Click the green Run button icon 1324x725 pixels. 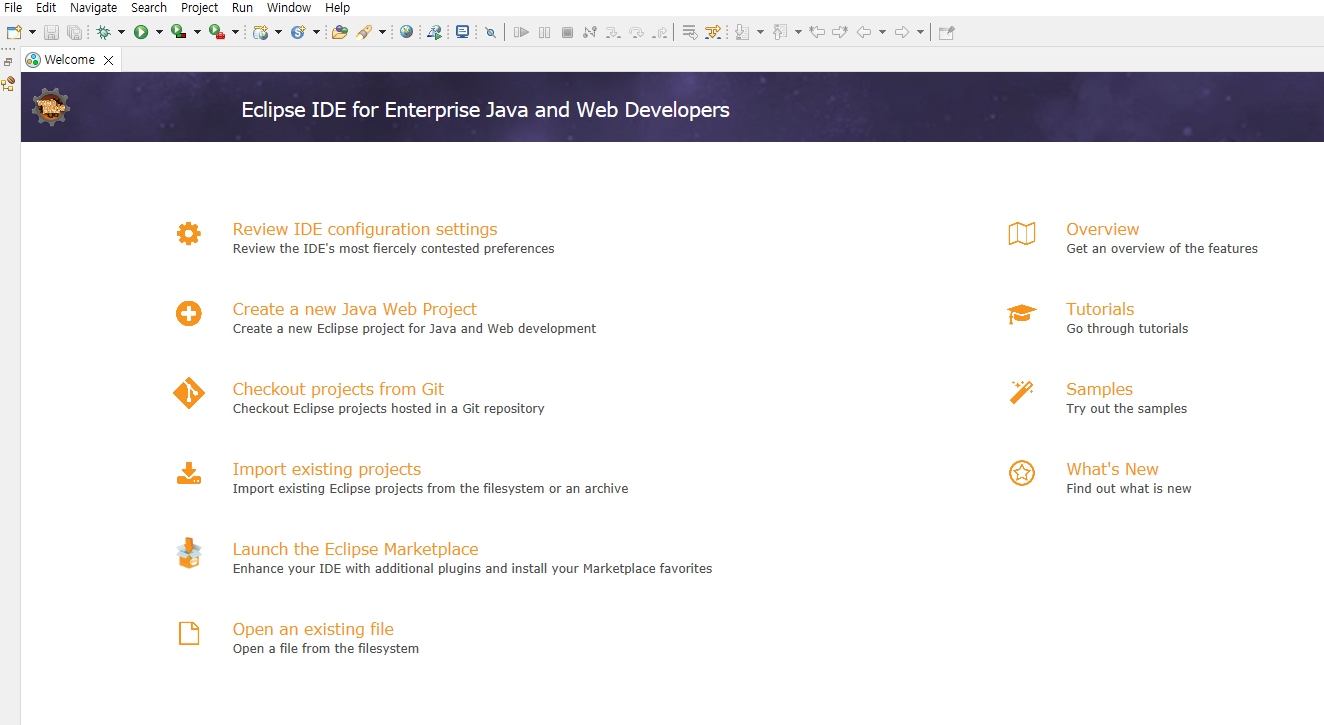(141, 32)
